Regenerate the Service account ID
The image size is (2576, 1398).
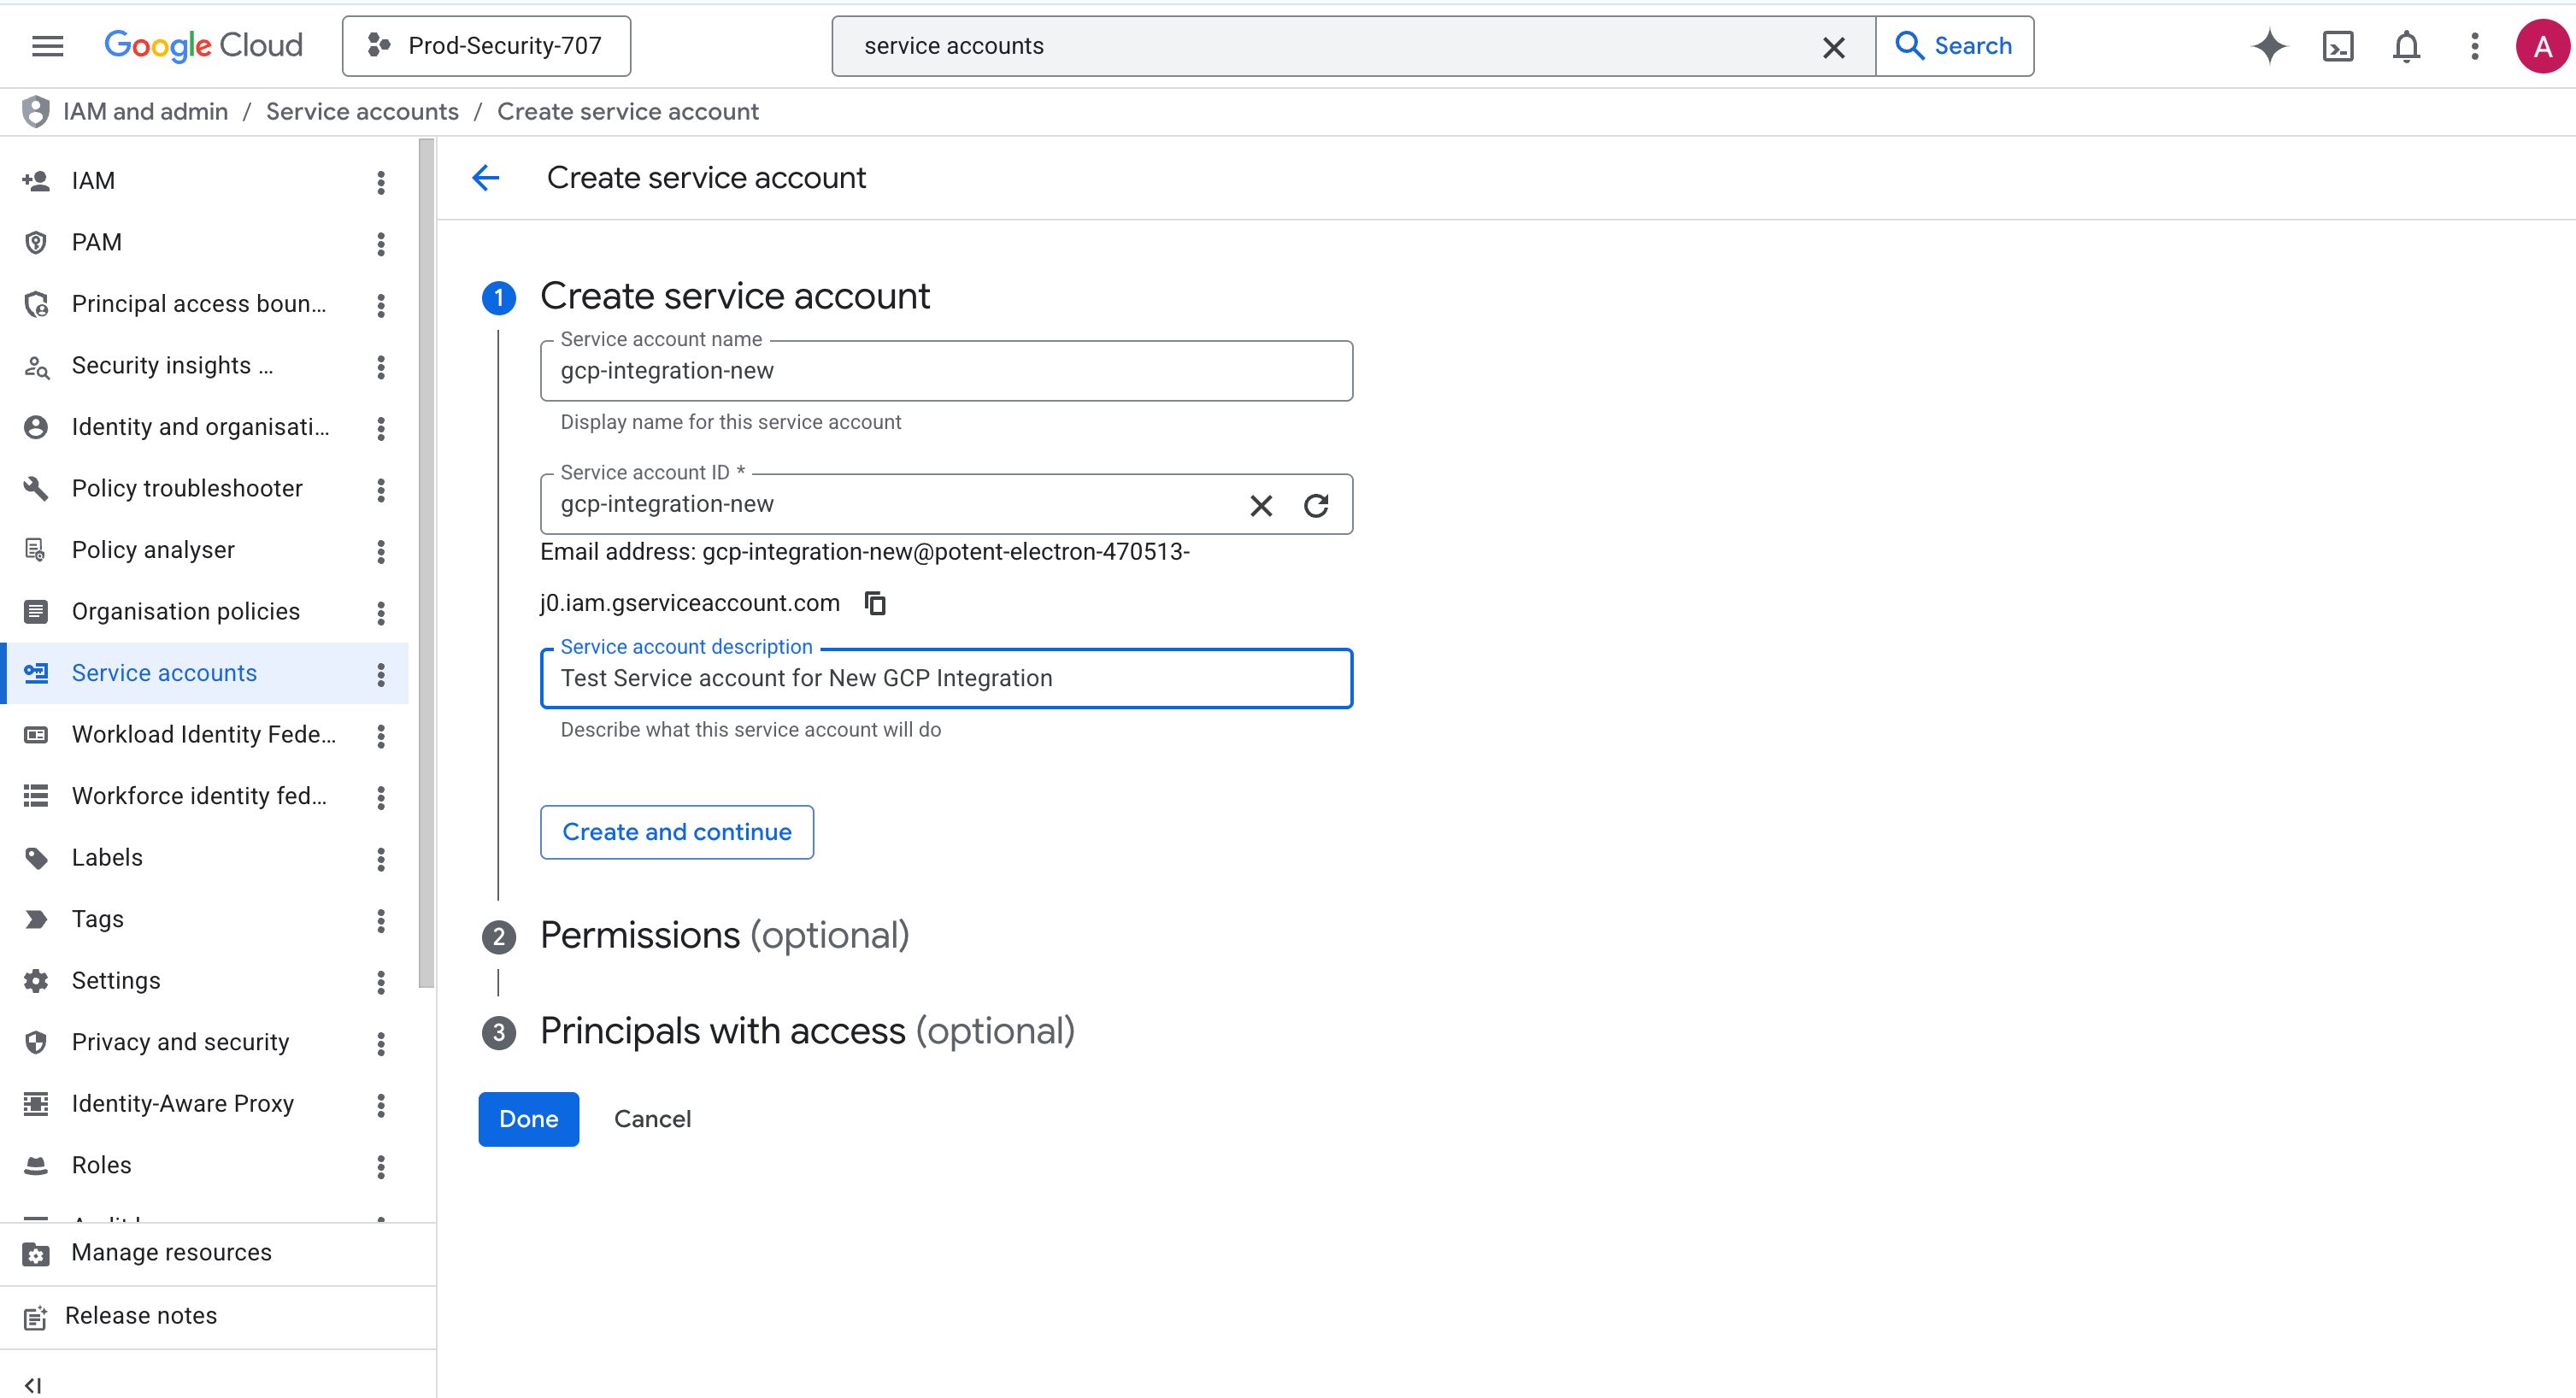1316,506
